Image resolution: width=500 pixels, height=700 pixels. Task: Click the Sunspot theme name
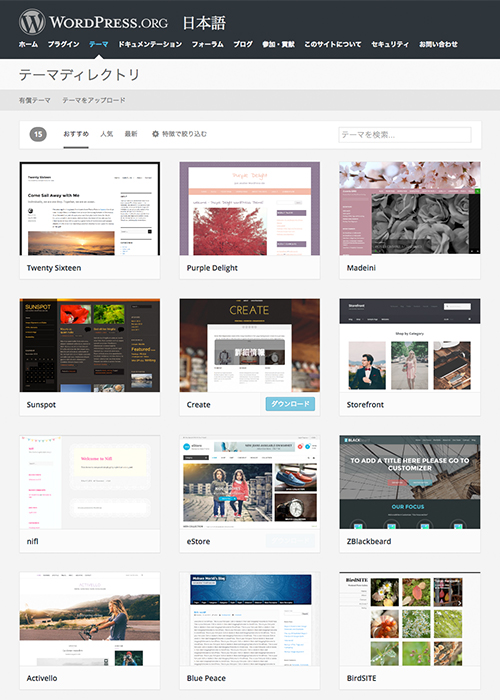pyautogui.click(x=41, y=405)
